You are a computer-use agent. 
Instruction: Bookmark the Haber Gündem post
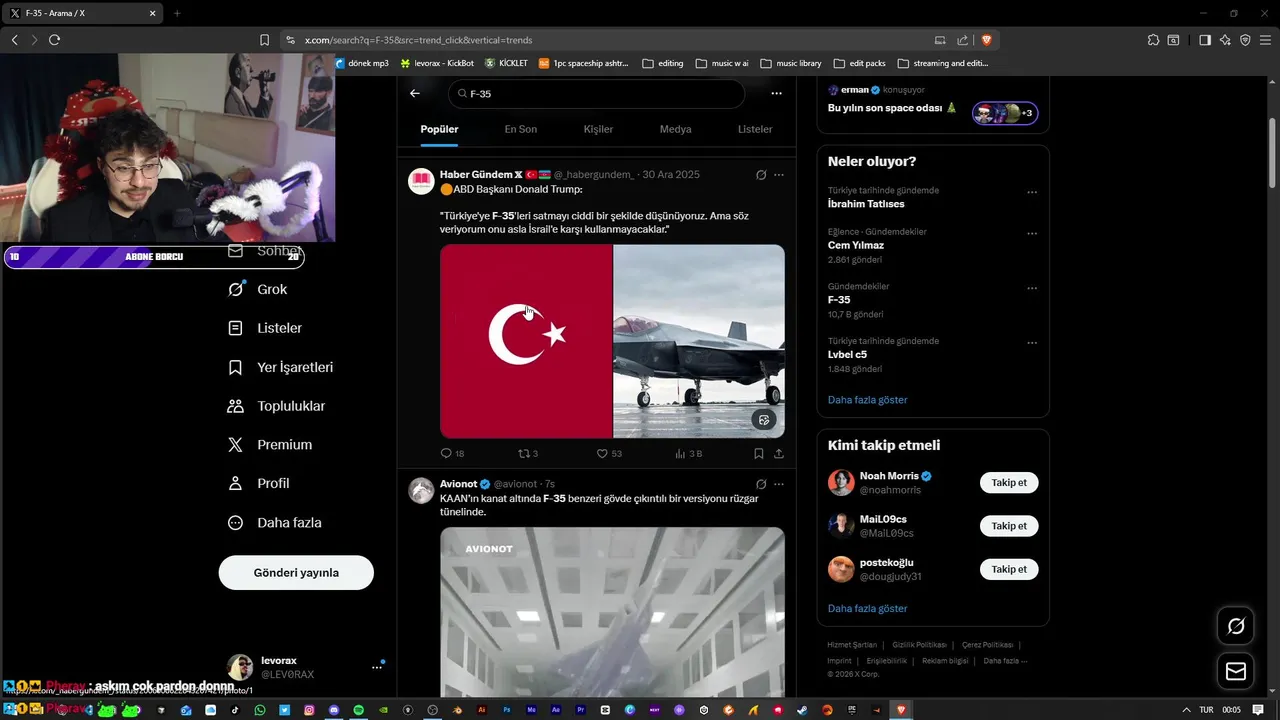pos(759,454)
